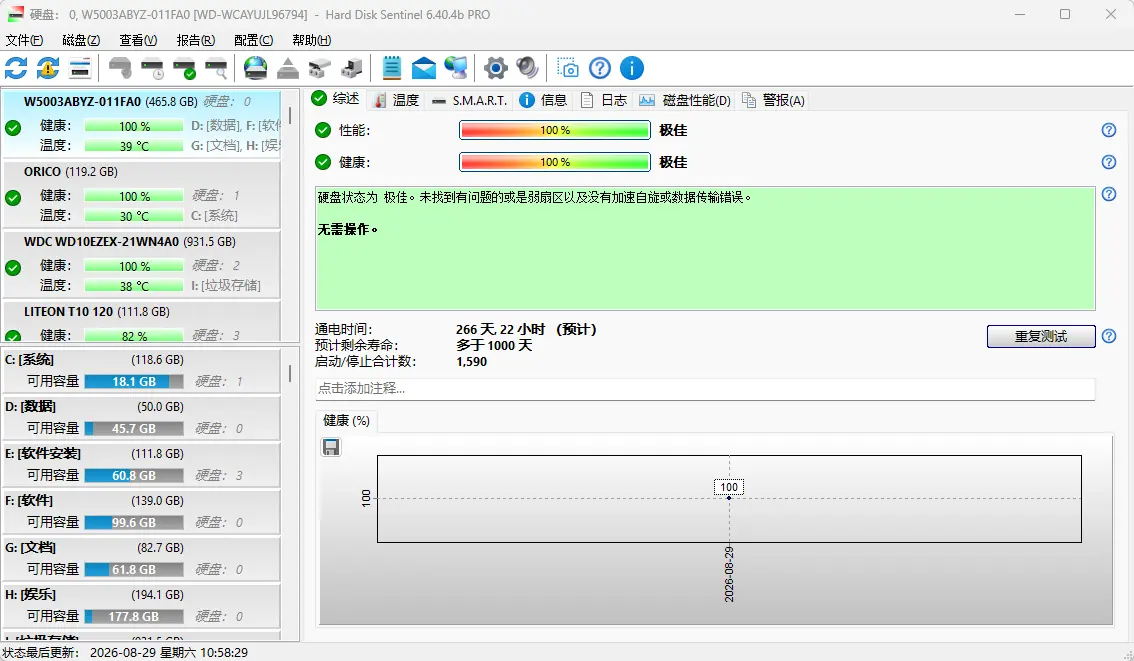Image resolution: width=1134 pixels, height=661 pixels.
Task: Switch to the 日志 tab
Action: (604, 101)
